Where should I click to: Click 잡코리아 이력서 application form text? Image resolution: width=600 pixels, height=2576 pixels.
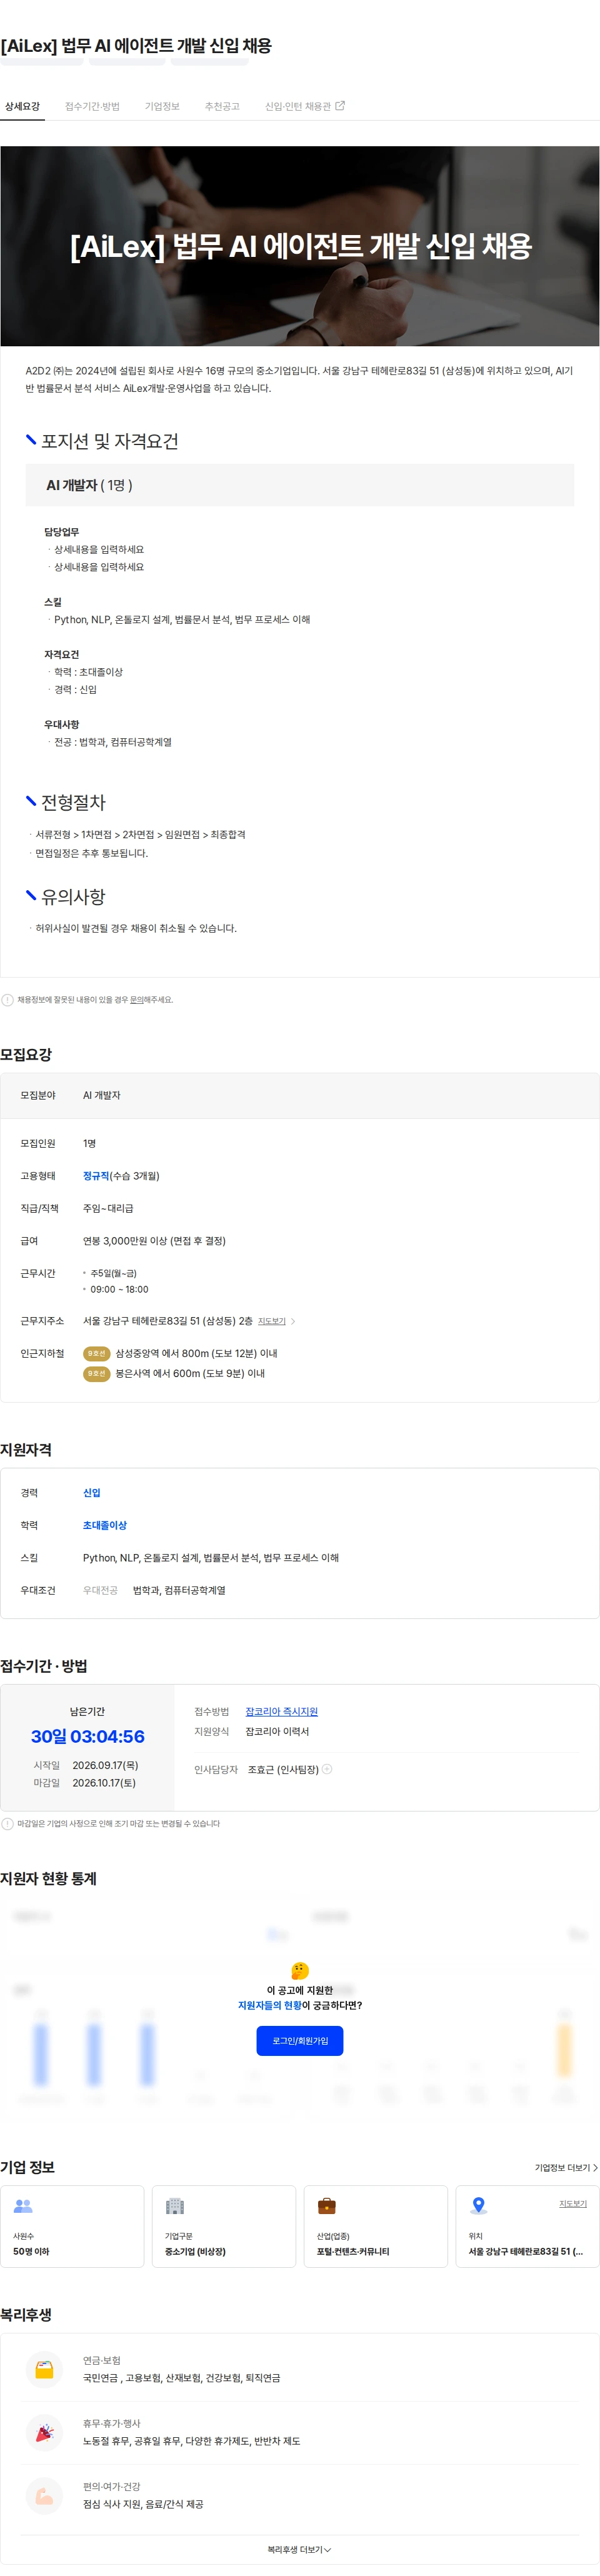pyautogui.click(x=277, y=1731)
